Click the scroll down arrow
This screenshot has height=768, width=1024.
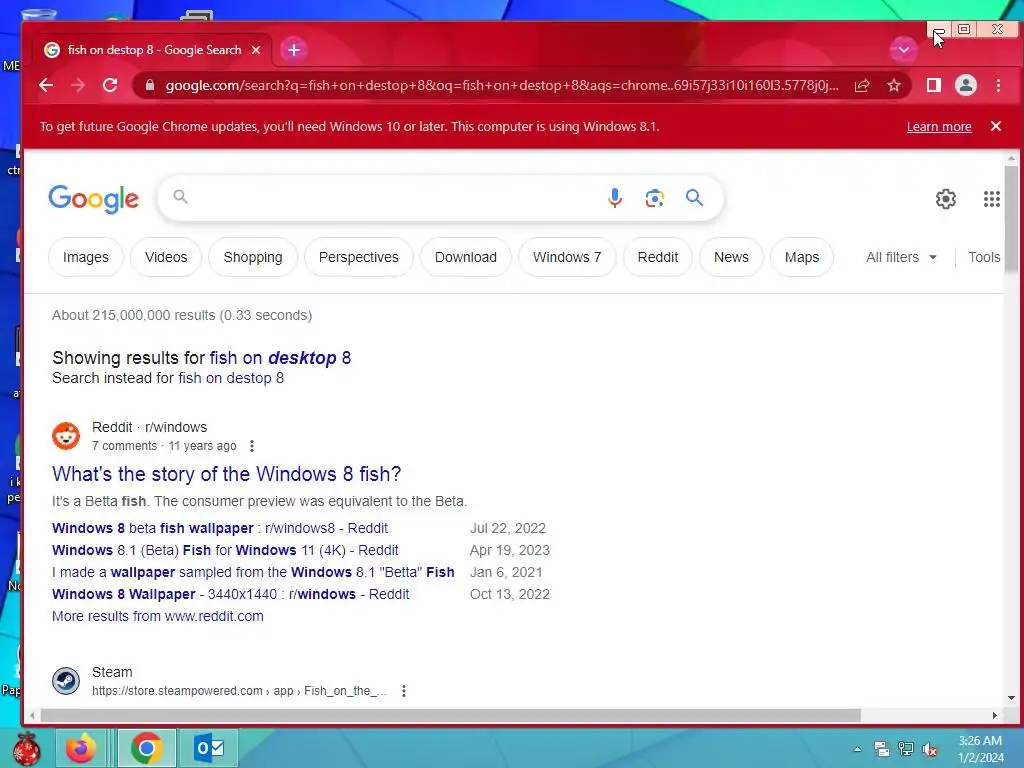pos(1011,698)
